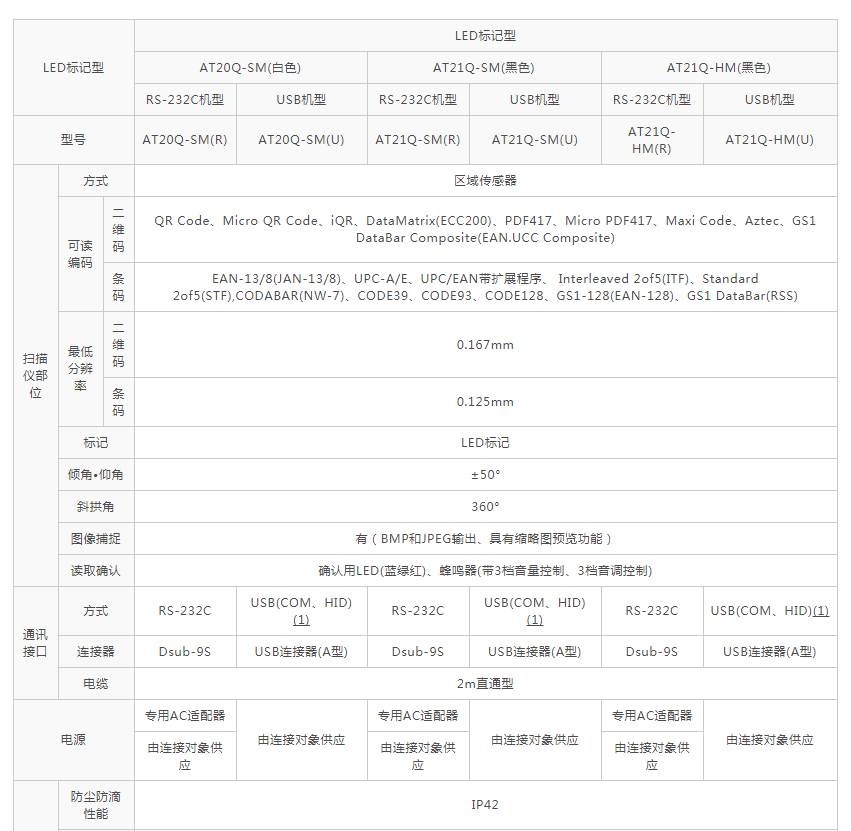Click the 360° skew angle value
Screen dimensions: 851x831
coord(485,506)
